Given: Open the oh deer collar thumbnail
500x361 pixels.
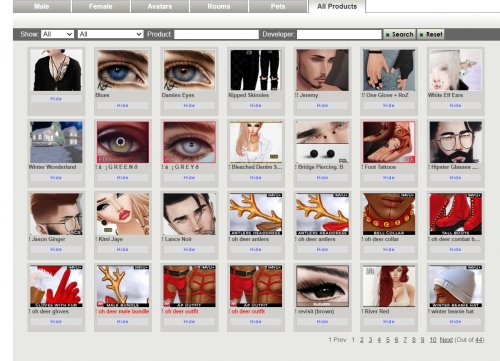Looking at the screenshot, I should pyautogui.click(x=389, y=214).
